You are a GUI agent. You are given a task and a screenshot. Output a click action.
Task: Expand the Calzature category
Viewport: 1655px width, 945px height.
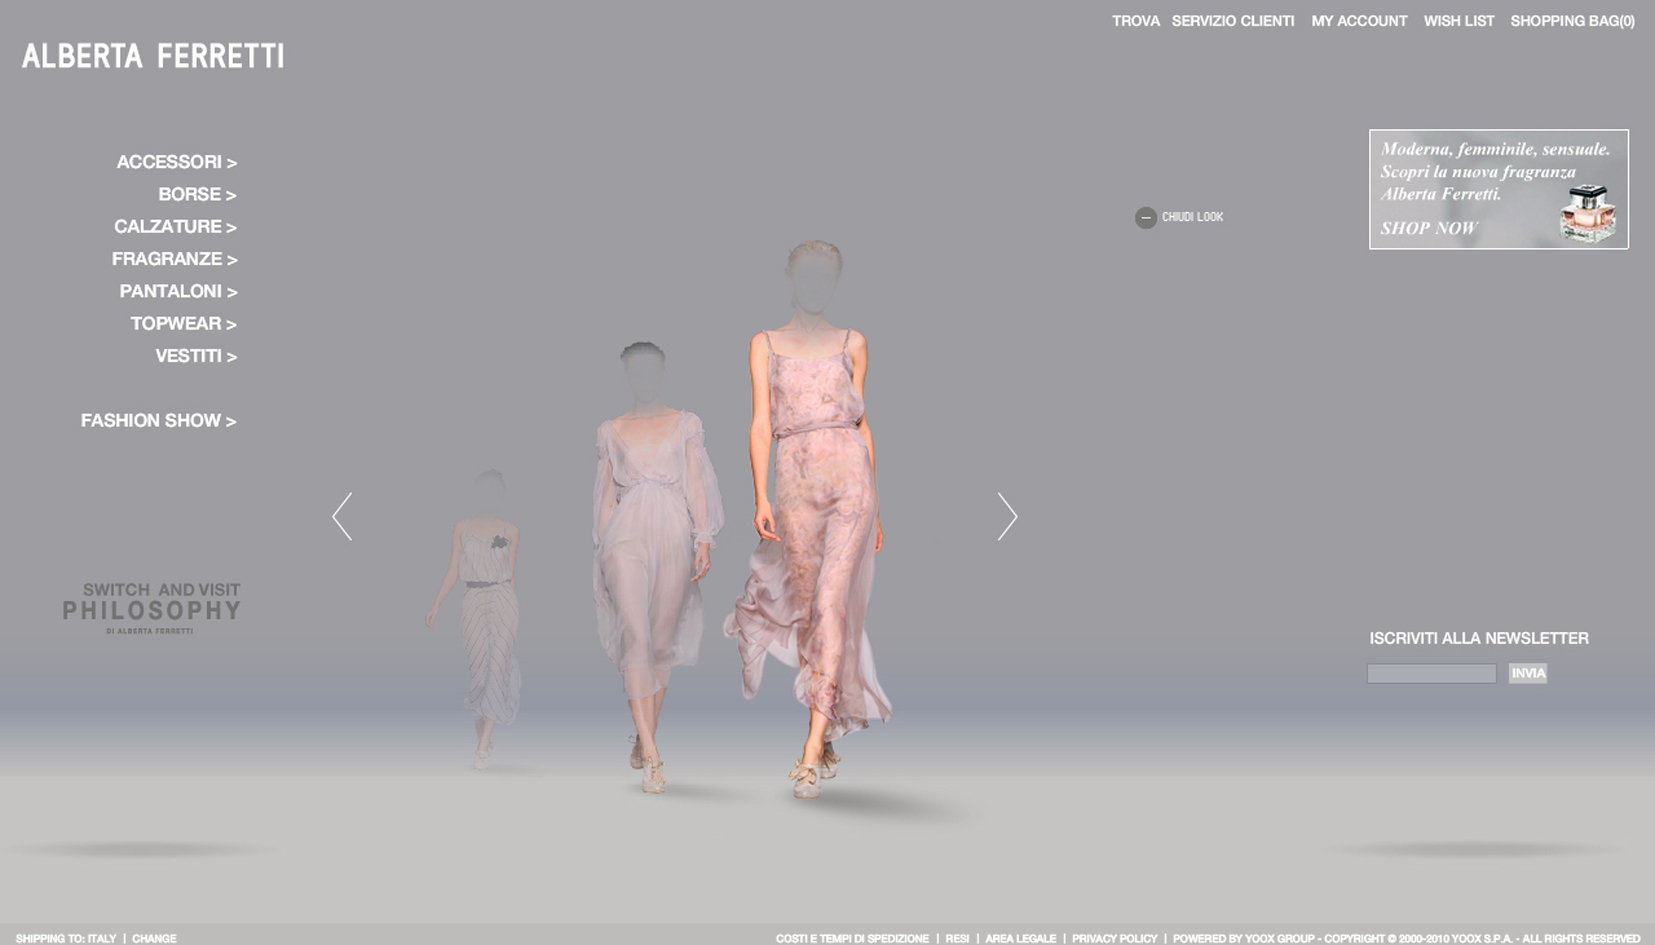coord(175,227)
